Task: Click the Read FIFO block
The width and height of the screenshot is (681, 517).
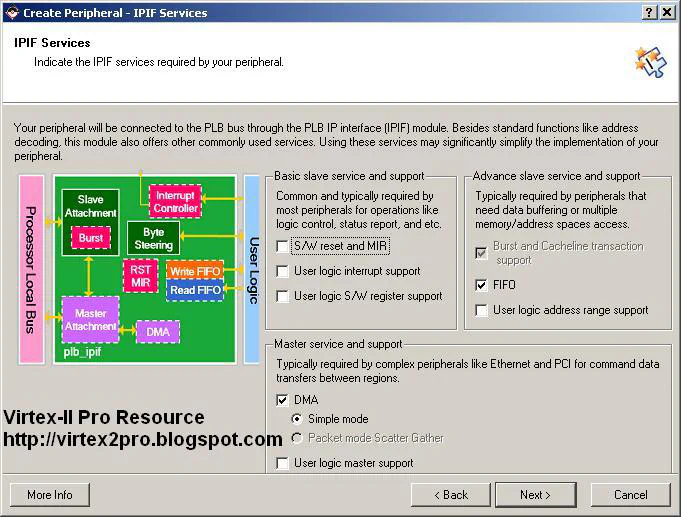Action: (195, 290)
